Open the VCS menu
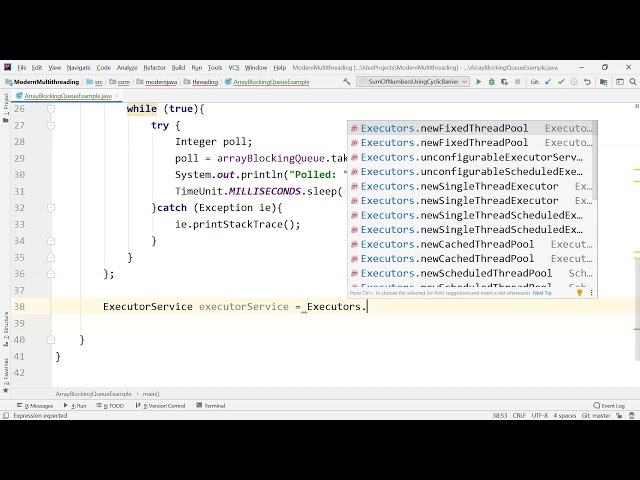Image resolution: width=640 pixels, height=480 pixels. click(x=233, y=67)
